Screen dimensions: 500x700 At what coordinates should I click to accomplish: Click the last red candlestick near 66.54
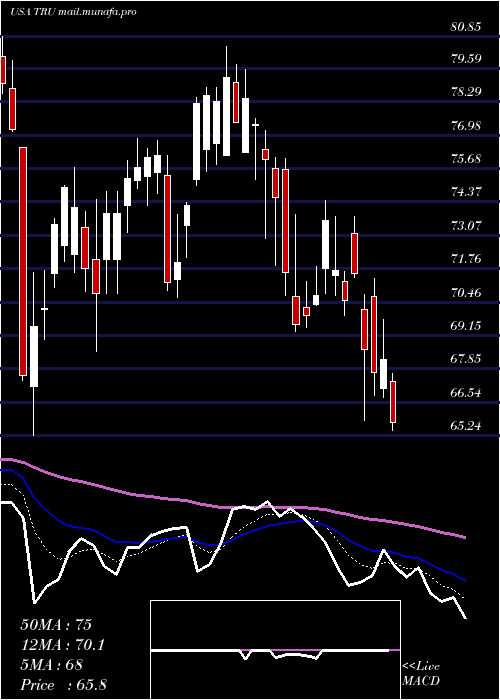click(393, 402)
